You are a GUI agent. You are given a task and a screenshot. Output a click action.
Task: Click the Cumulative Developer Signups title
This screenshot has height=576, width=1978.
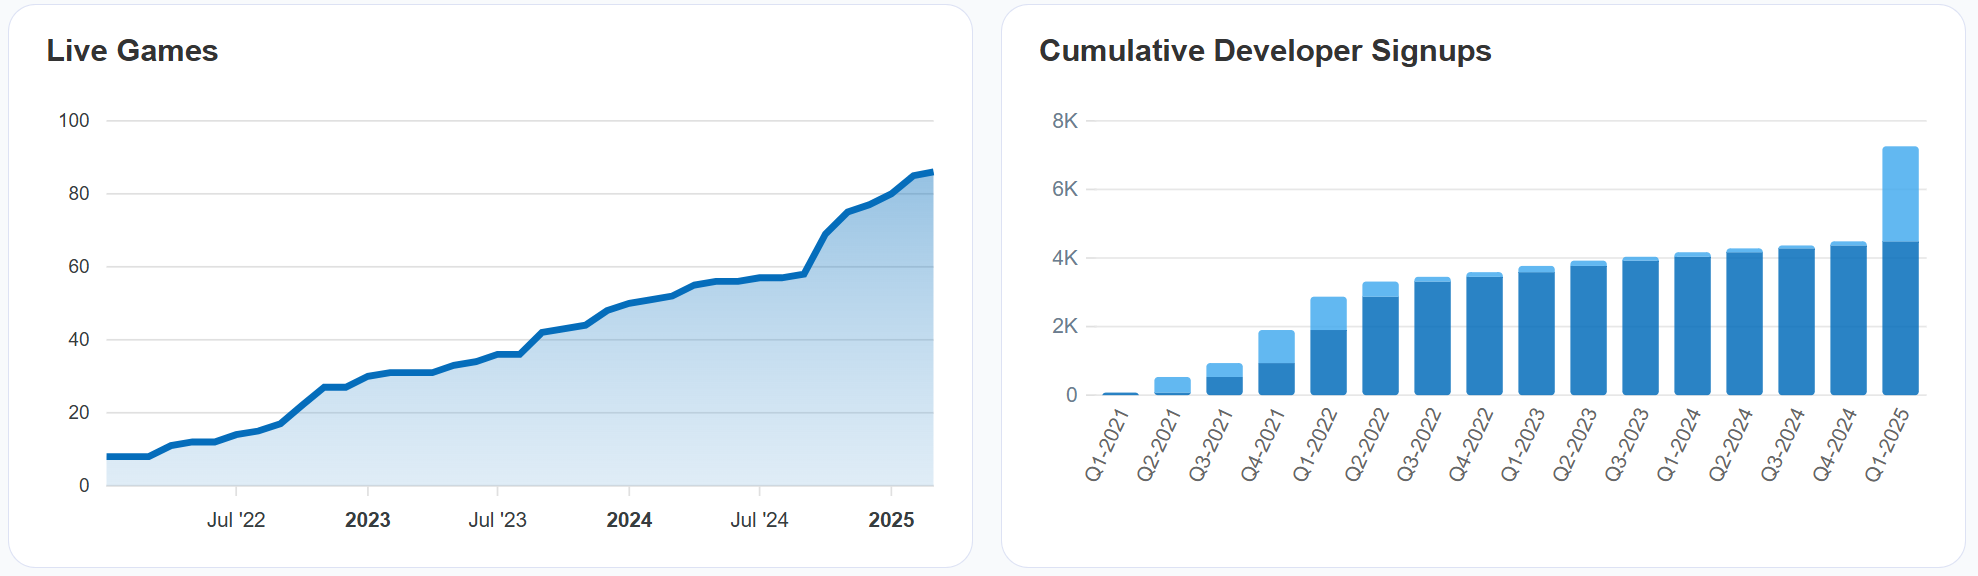[x=1265, y=51]
